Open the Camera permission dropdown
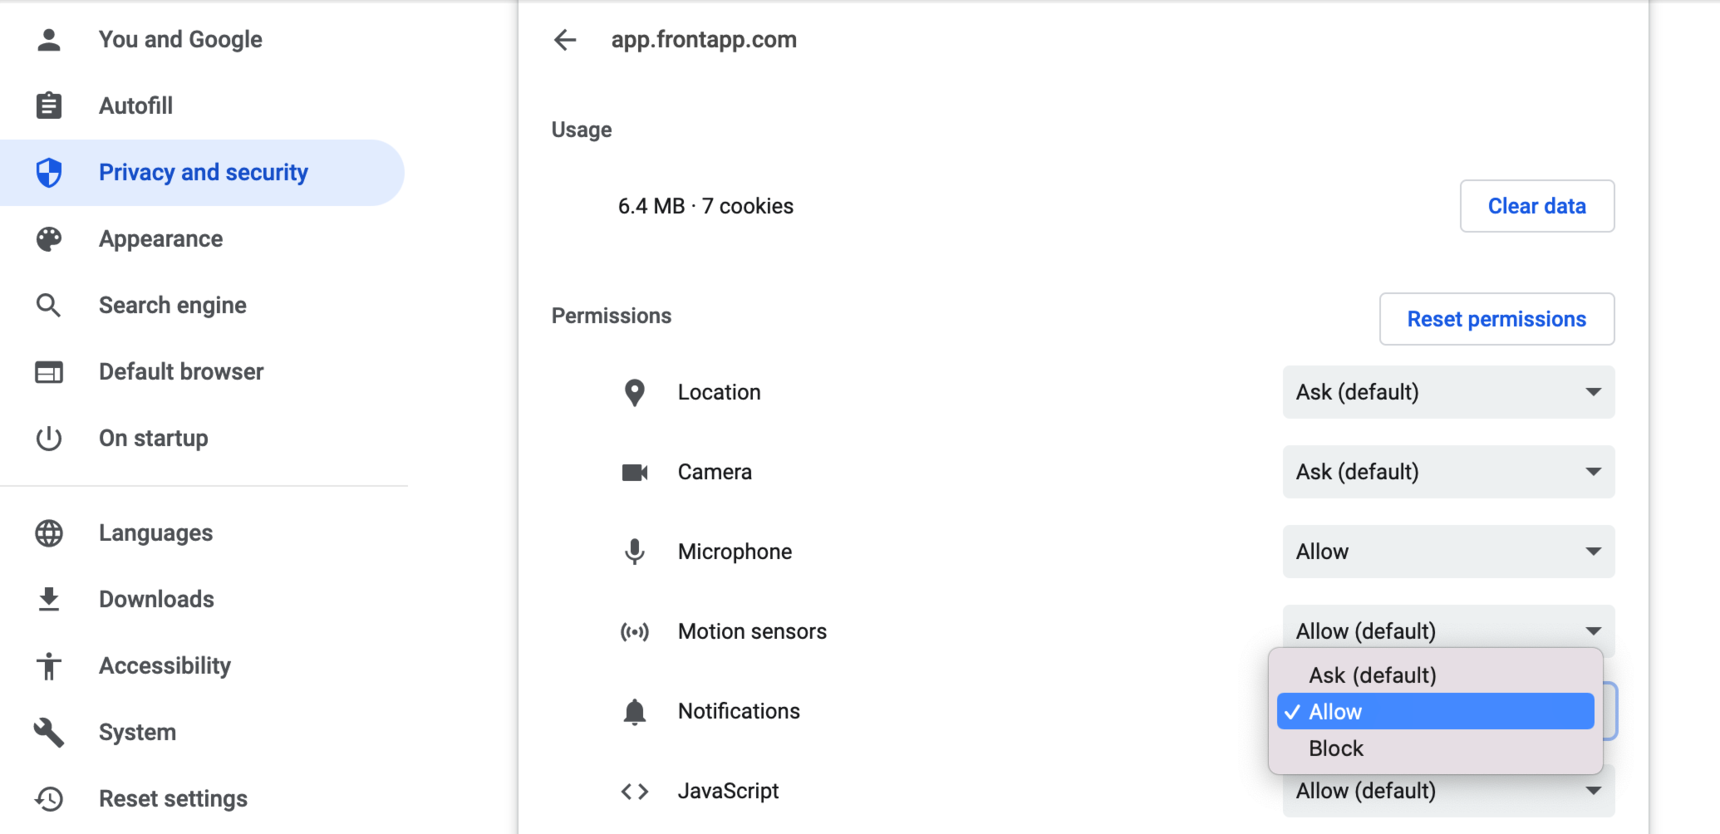 [1447, 472]
